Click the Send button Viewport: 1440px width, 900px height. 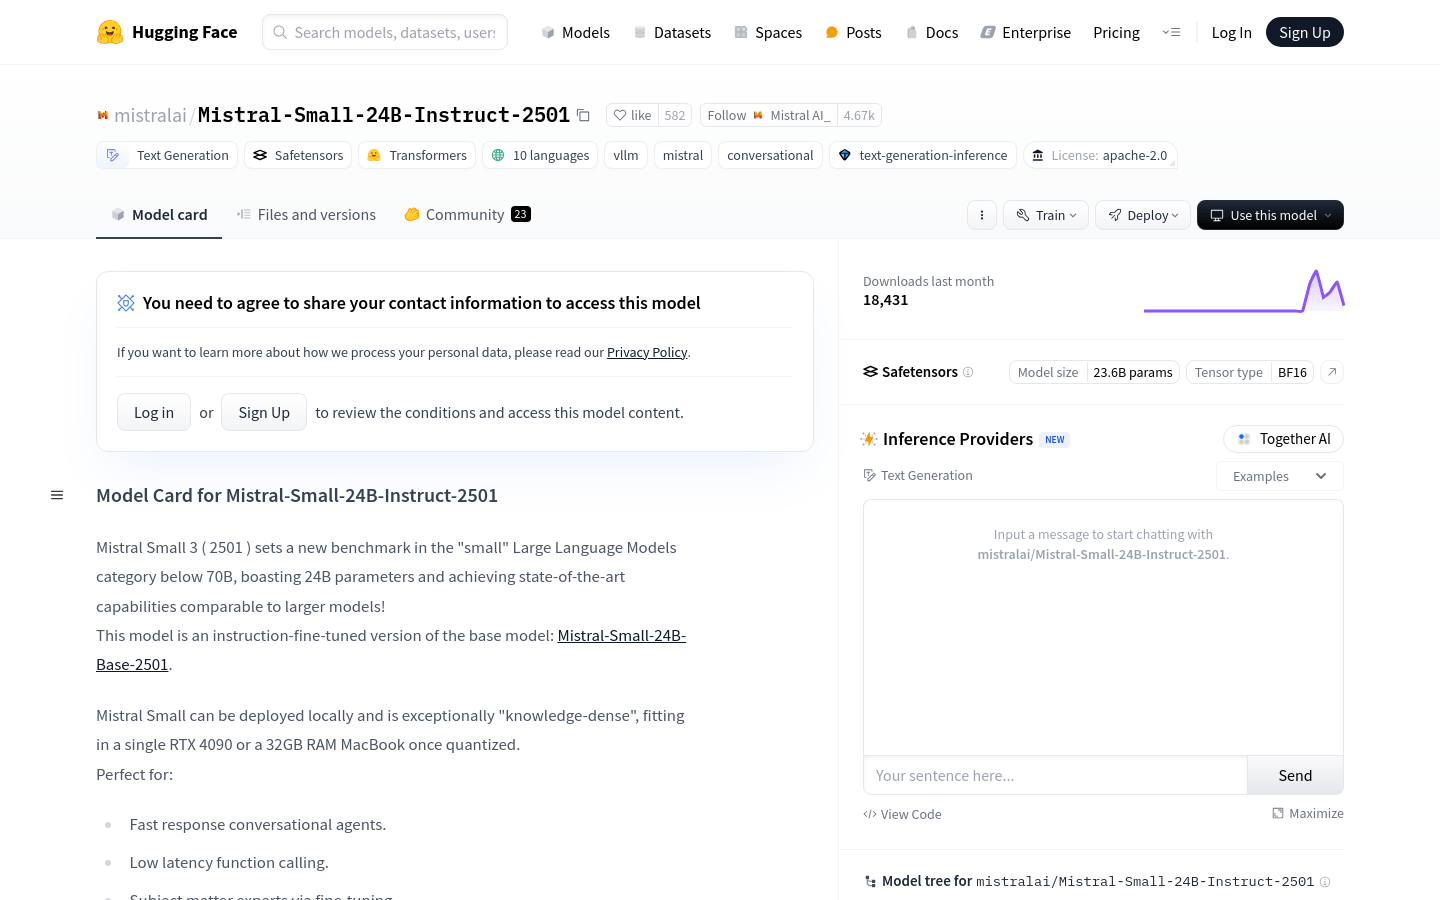pyautogui.click(x=1295, y=775)
